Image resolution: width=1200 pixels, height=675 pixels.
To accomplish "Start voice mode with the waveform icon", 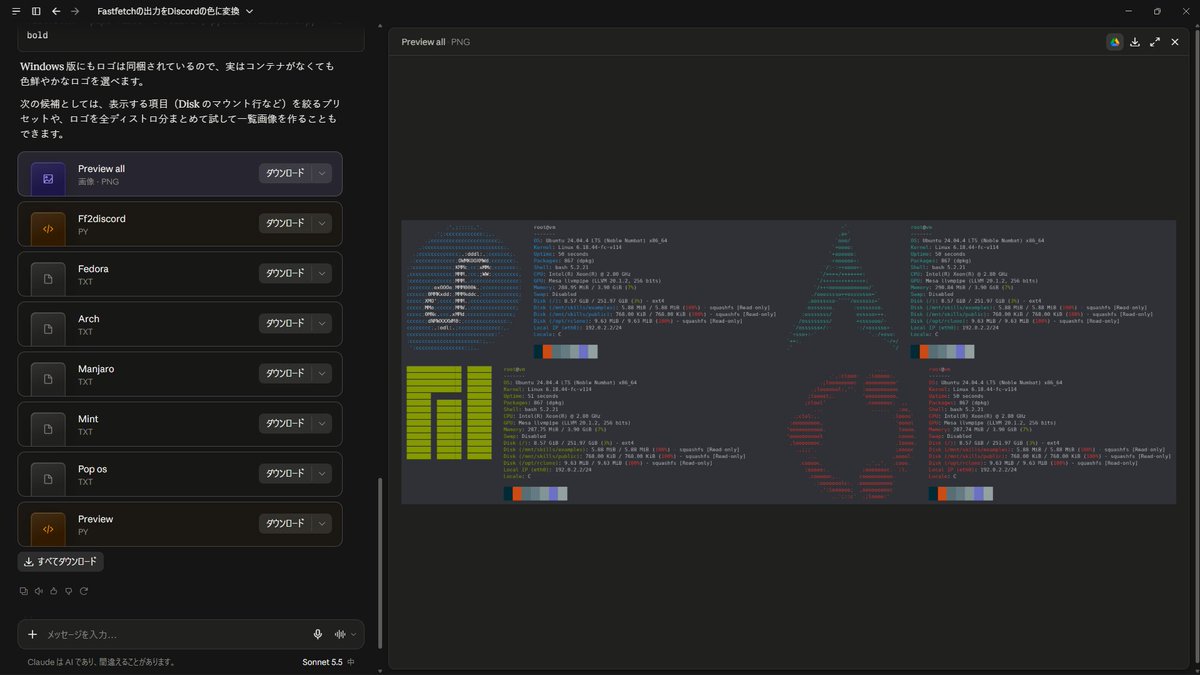I will pos(340,634).
